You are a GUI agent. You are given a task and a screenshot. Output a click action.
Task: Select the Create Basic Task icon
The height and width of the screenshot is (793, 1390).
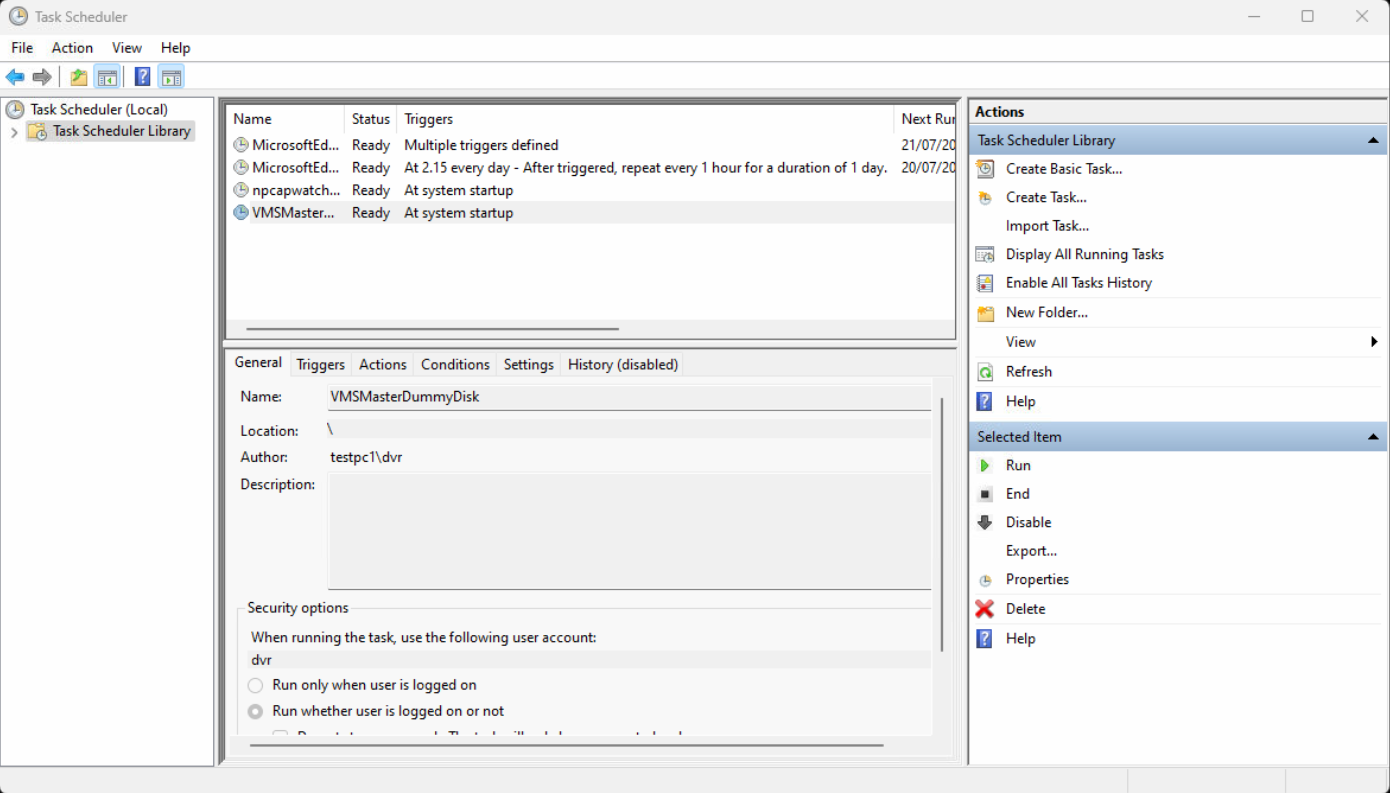984,168
